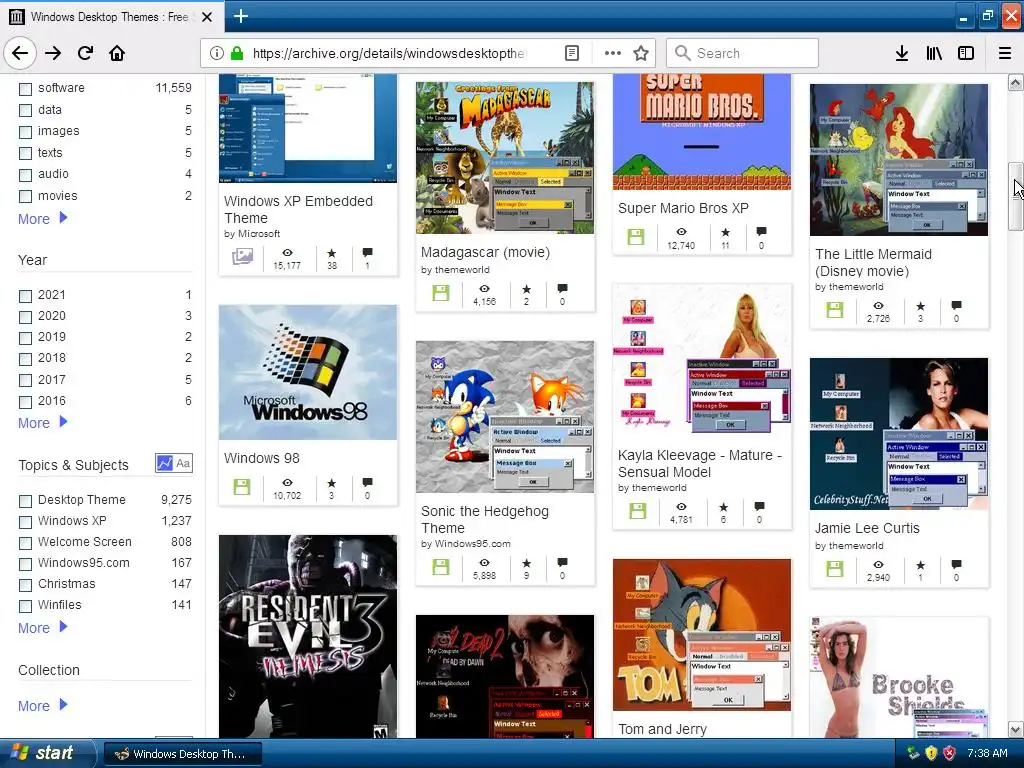Switch Topics display to Aa text view

tap(184, 463)
